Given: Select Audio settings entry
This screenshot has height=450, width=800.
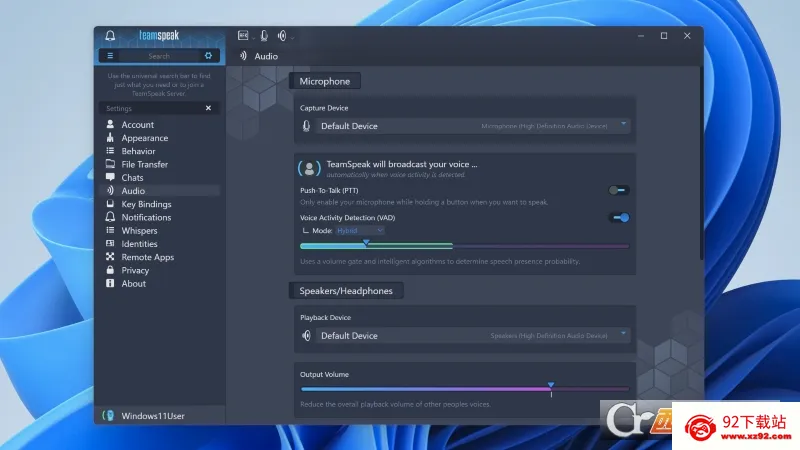Looking at the screenshot, I should (x=159, y=190).
